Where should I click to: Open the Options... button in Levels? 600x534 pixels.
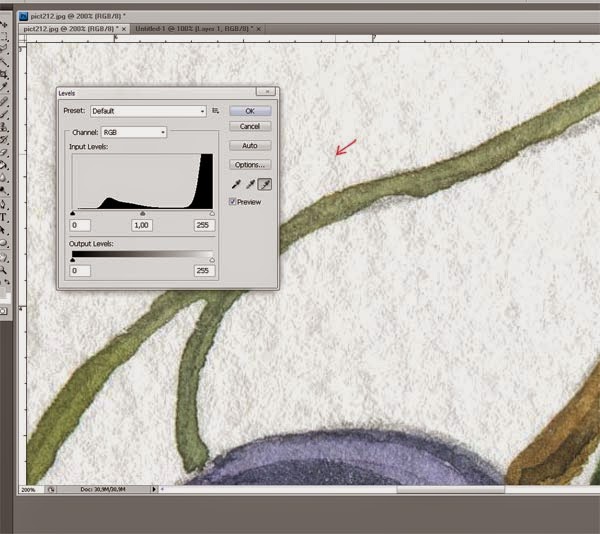point(250,164)
